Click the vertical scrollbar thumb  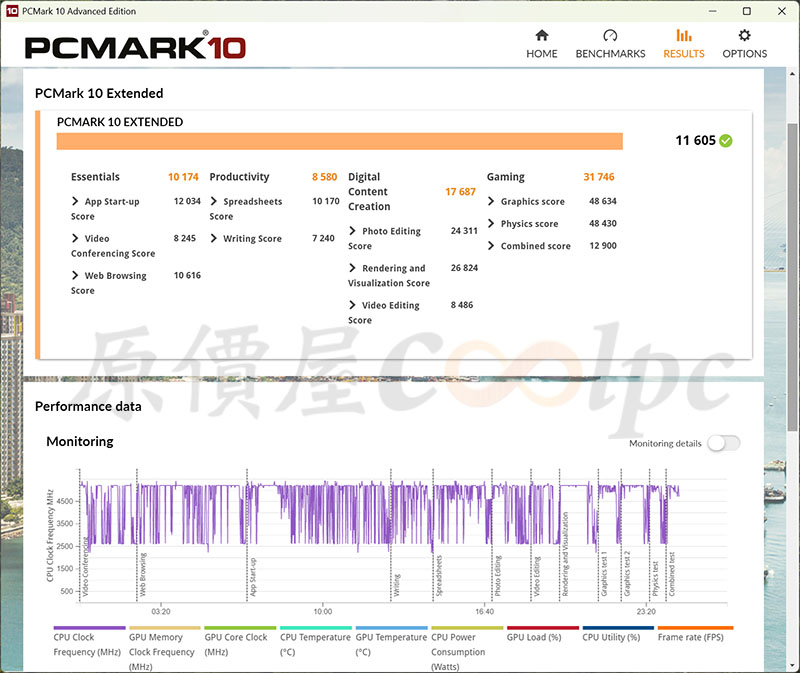click(x=792, y=276)
